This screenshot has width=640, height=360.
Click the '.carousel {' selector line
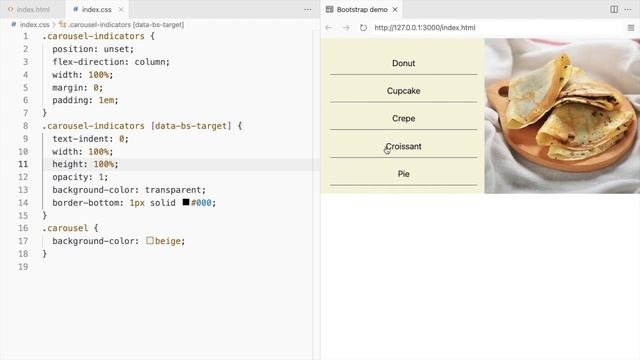[70, 228]
